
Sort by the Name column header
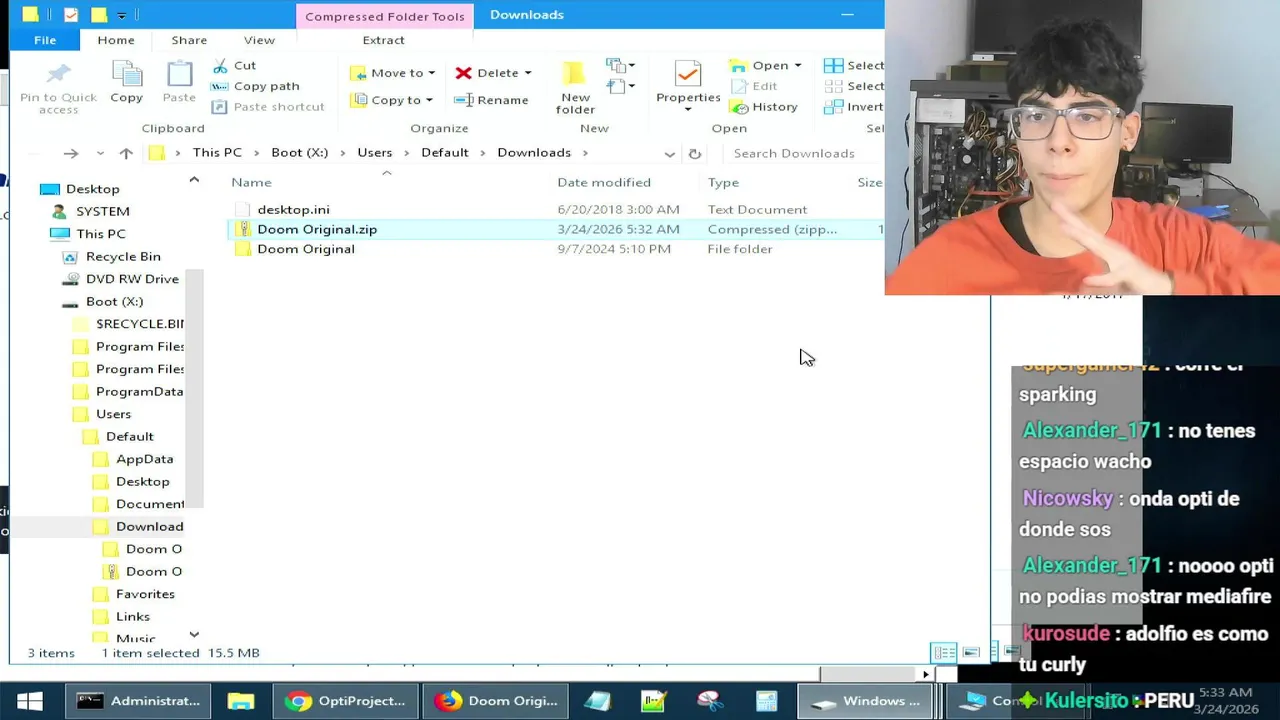pos(251,182)
